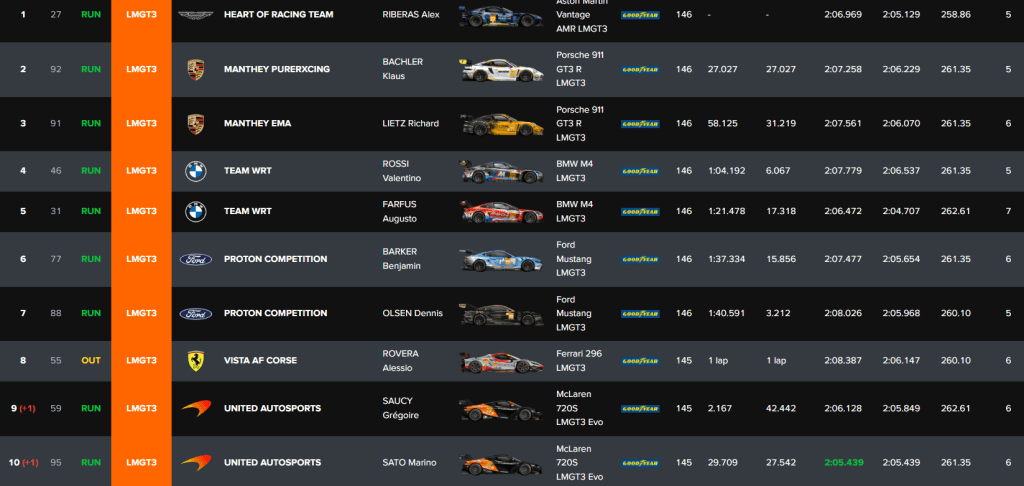Open Saucy's McLaren 720S car image

tap(502, 409)
